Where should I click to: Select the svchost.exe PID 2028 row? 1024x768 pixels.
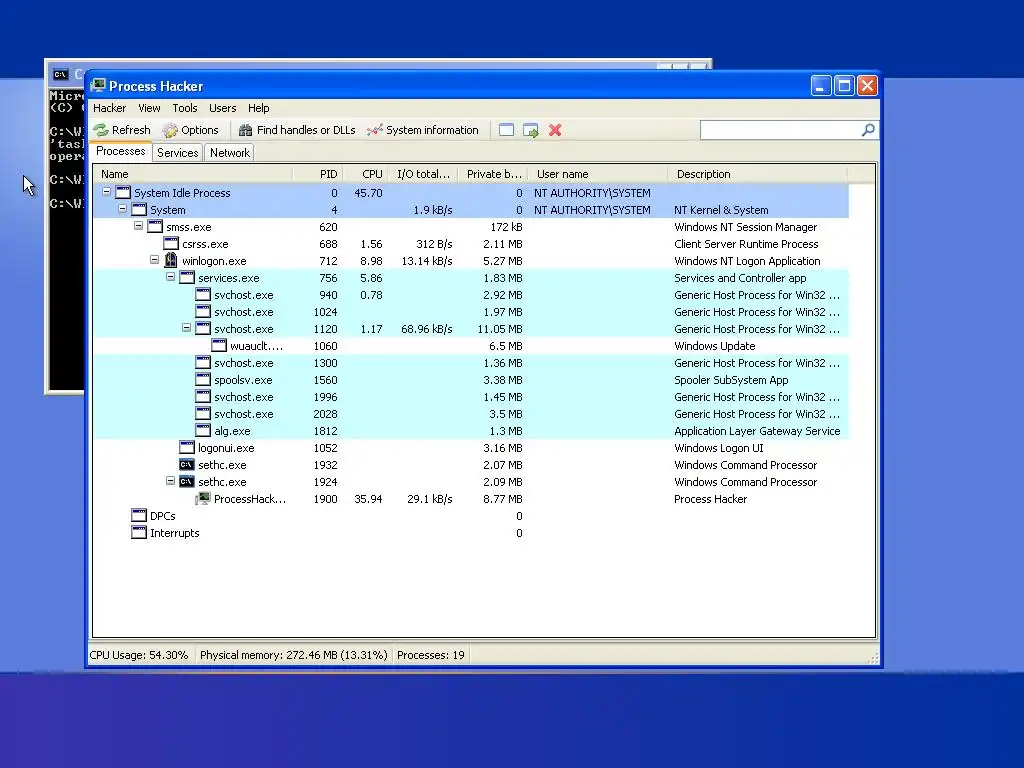pyautogui.click(x=471, y=413)
